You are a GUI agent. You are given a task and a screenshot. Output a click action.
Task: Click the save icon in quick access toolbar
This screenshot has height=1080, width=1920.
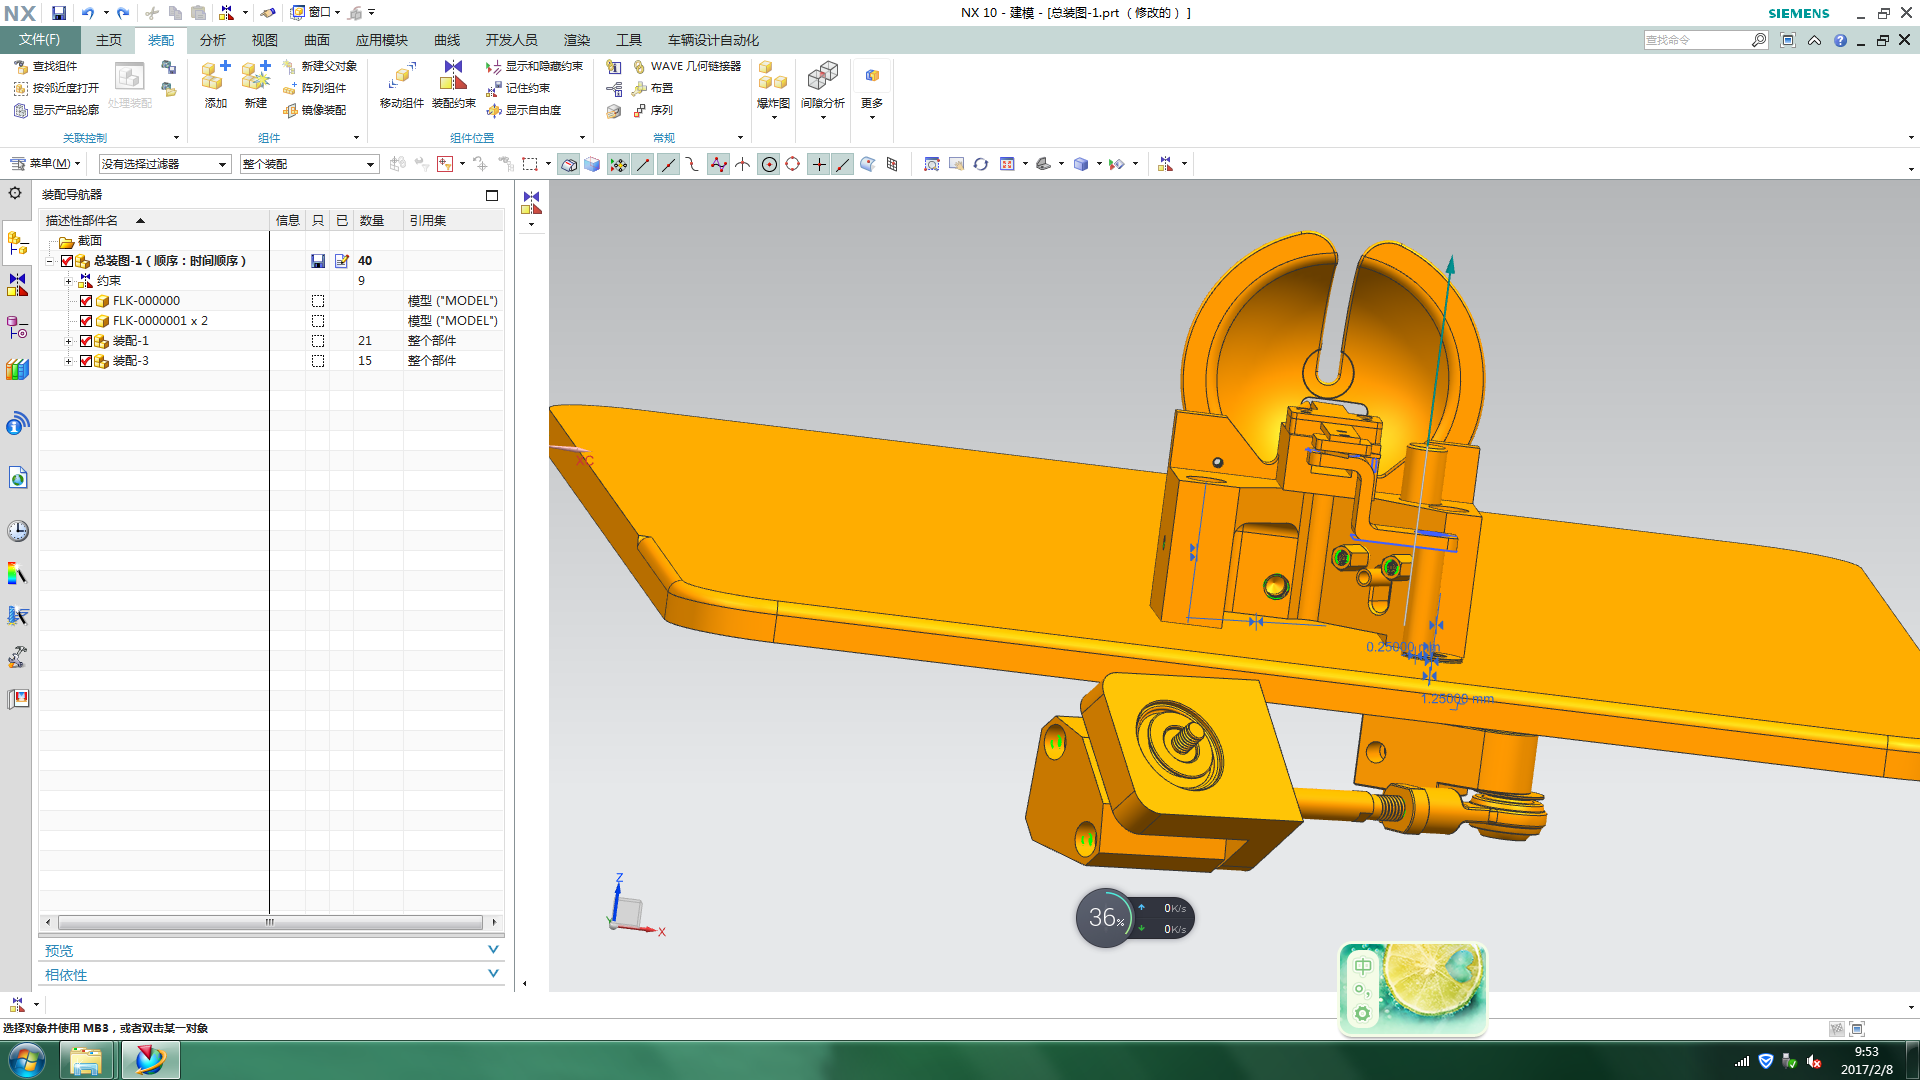(x=59, y=13)
